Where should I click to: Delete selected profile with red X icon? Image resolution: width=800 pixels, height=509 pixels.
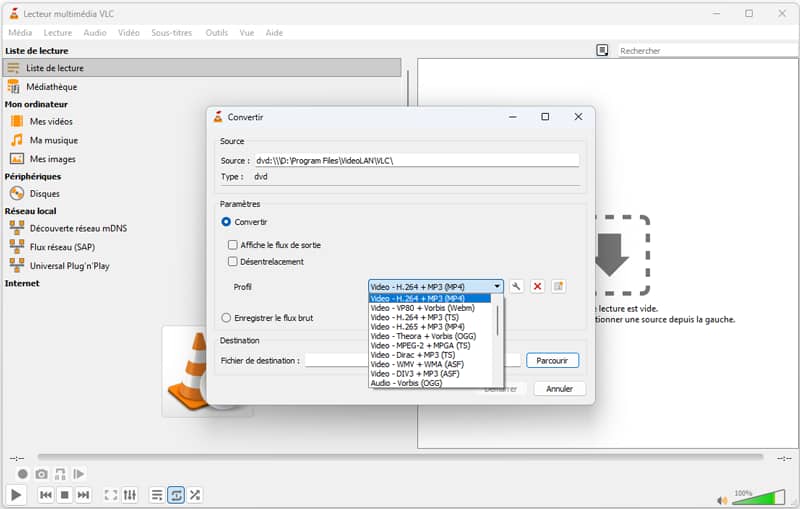coord(537,286)
